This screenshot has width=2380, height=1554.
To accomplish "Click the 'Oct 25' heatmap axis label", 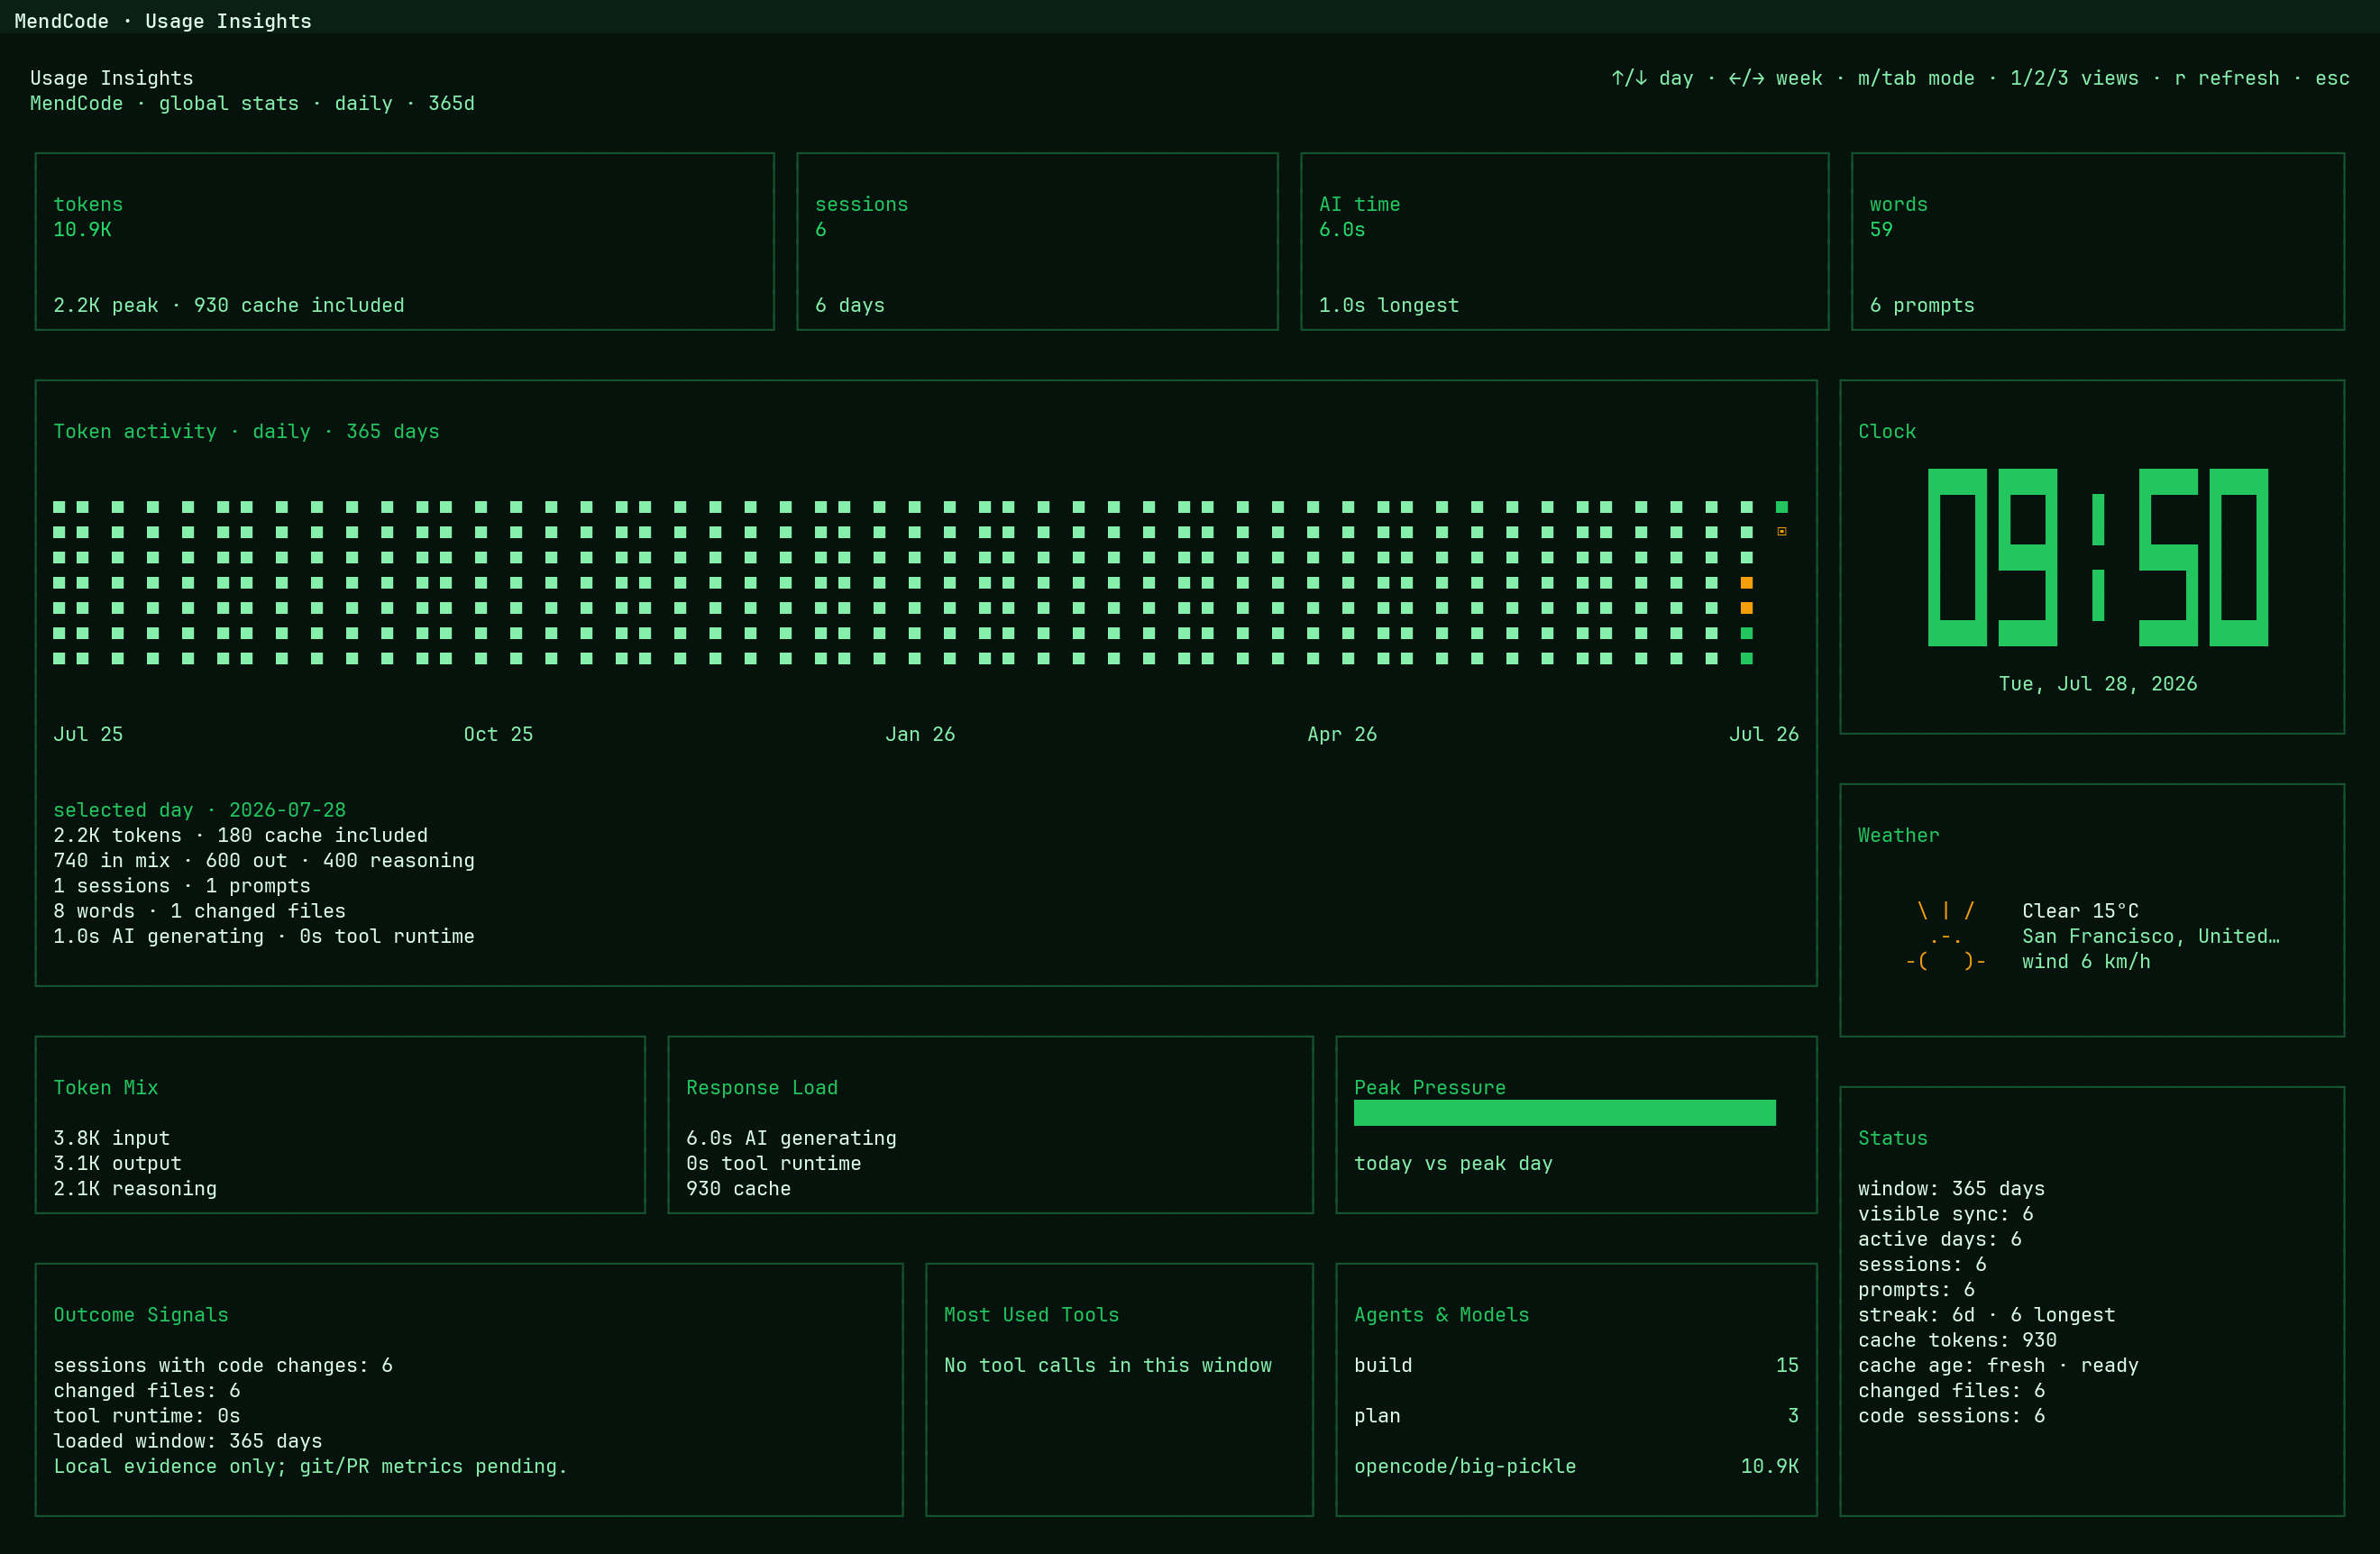I will point(498,734).
